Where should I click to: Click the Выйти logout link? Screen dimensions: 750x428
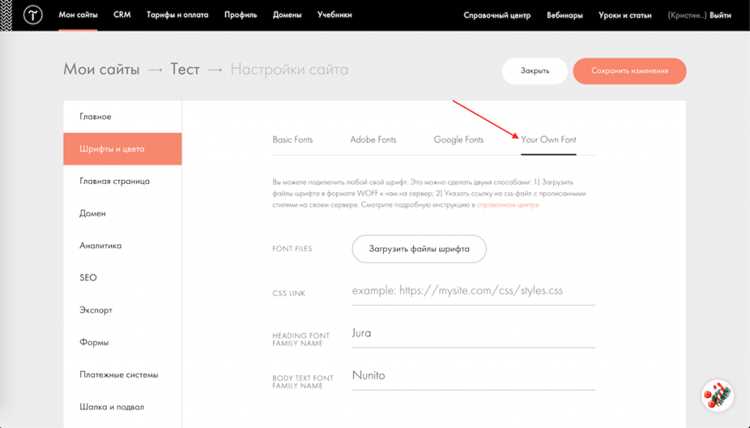[720, 15]
